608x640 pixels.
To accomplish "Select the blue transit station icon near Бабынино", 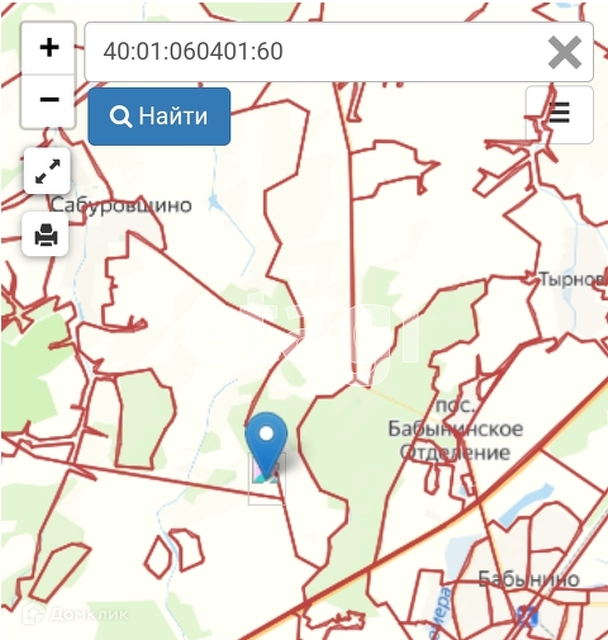I will tap(527, 616).
